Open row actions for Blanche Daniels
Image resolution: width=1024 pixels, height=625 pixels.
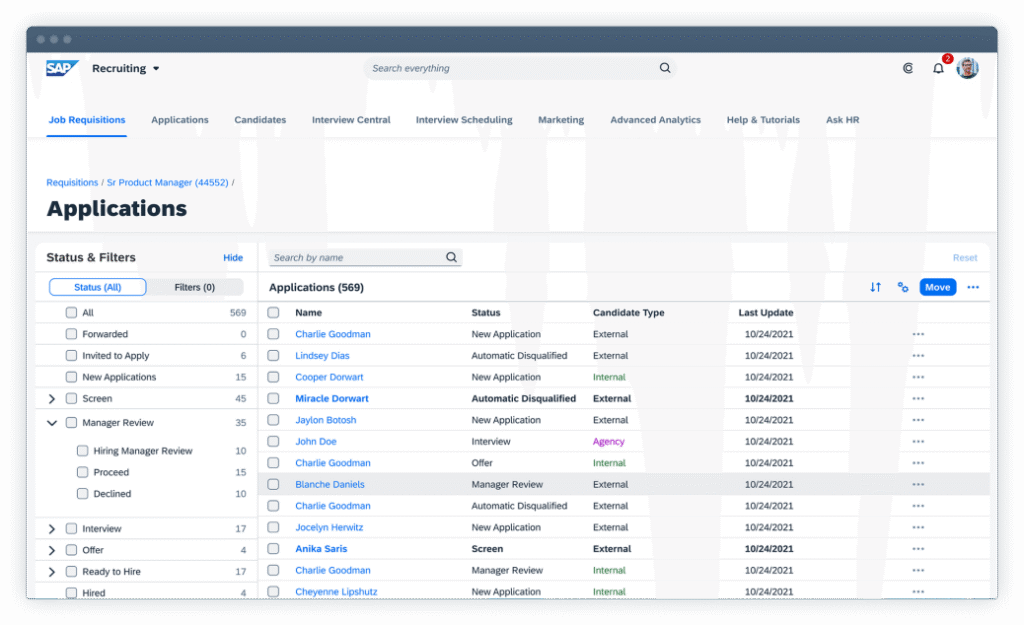click(918, 485)
